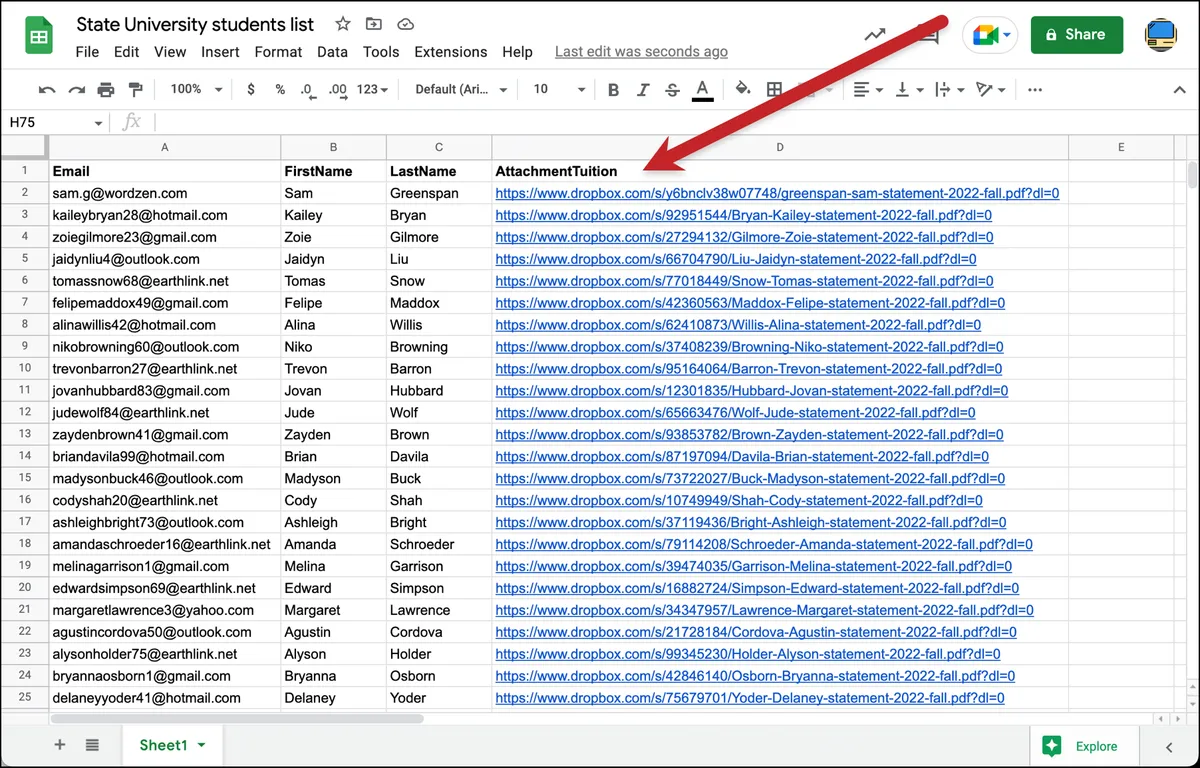Check the cloud document status icon
Screen dimensions: 1200x768
pyautogui.click(x=405, y=24)
